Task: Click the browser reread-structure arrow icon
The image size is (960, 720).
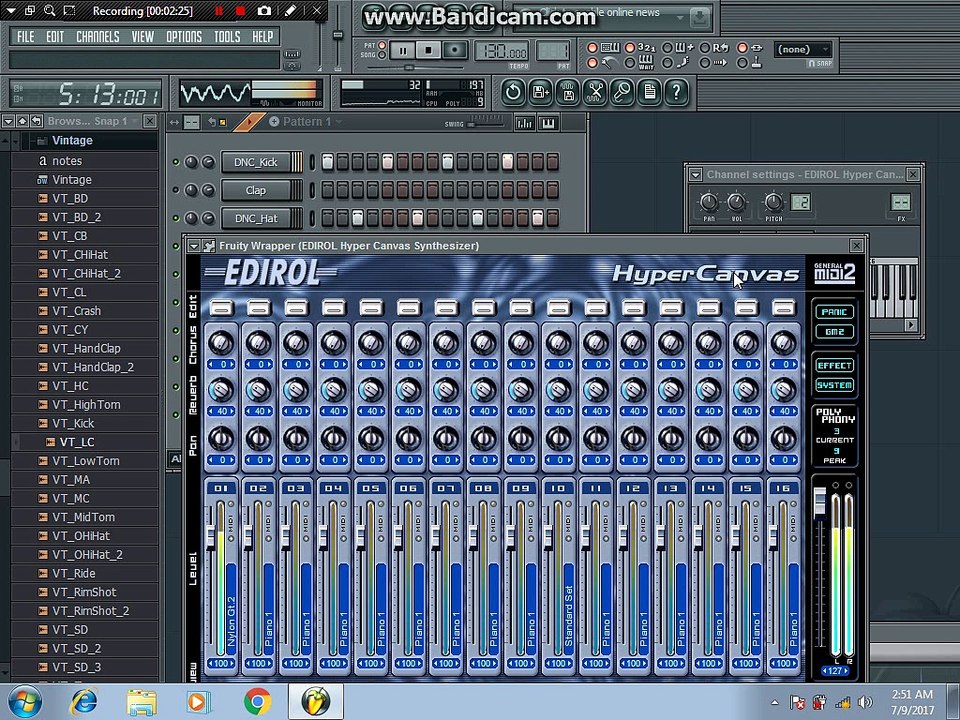Action: coord(37,121)
